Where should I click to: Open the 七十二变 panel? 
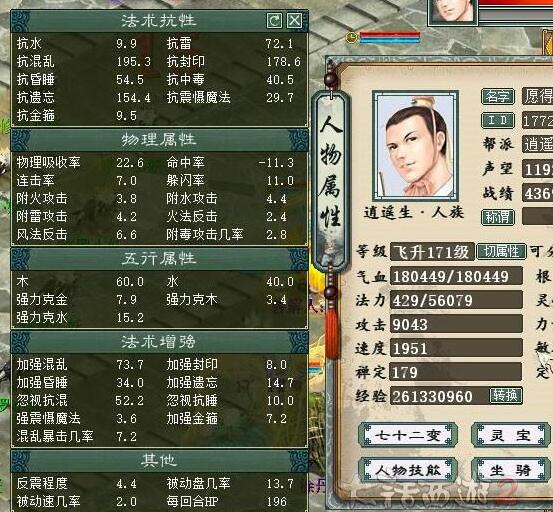tap(408, 435)
